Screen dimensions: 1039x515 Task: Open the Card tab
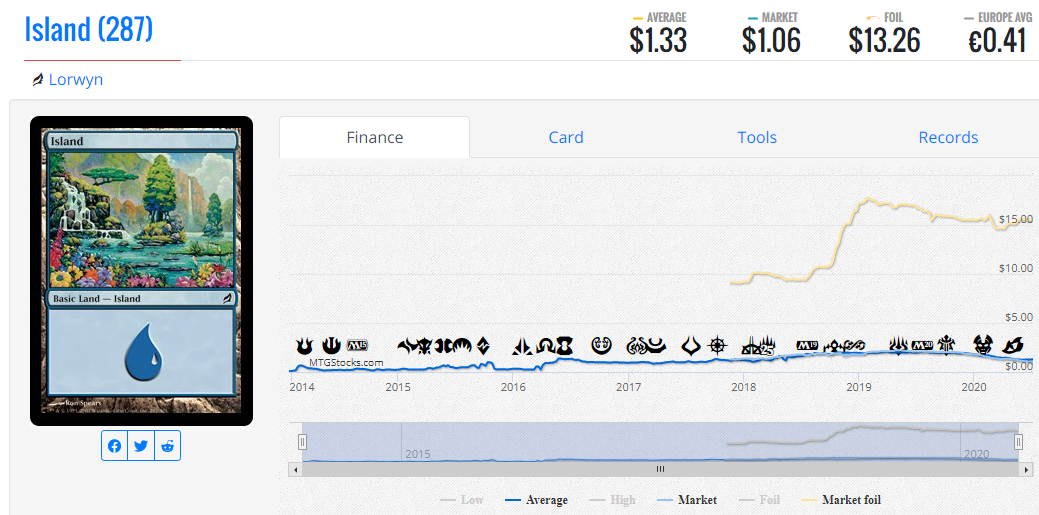[x=566, y=137]
